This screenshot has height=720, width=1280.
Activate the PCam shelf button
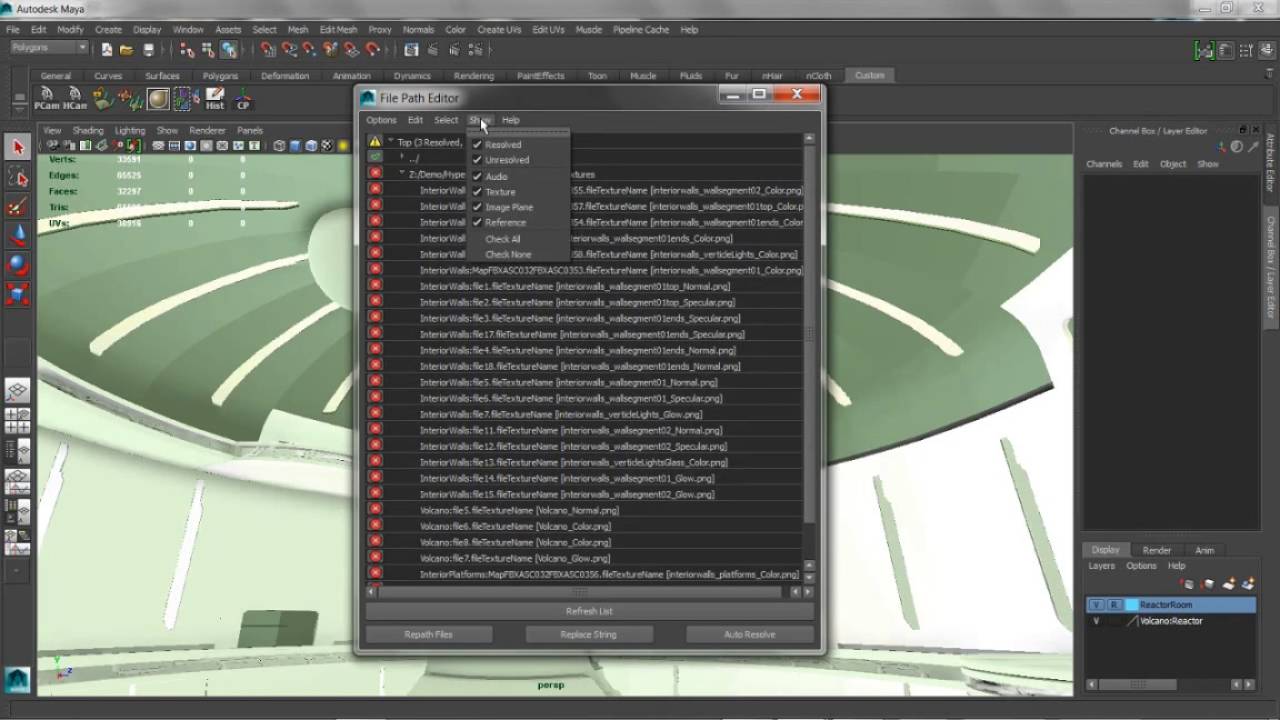click(x=46, y=98)
